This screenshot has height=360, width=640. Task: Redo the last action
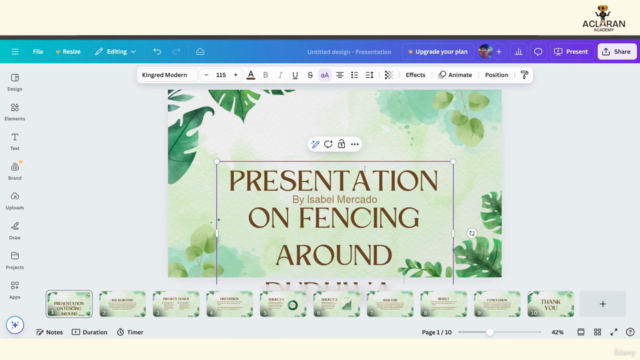click(x=176, y=52)
